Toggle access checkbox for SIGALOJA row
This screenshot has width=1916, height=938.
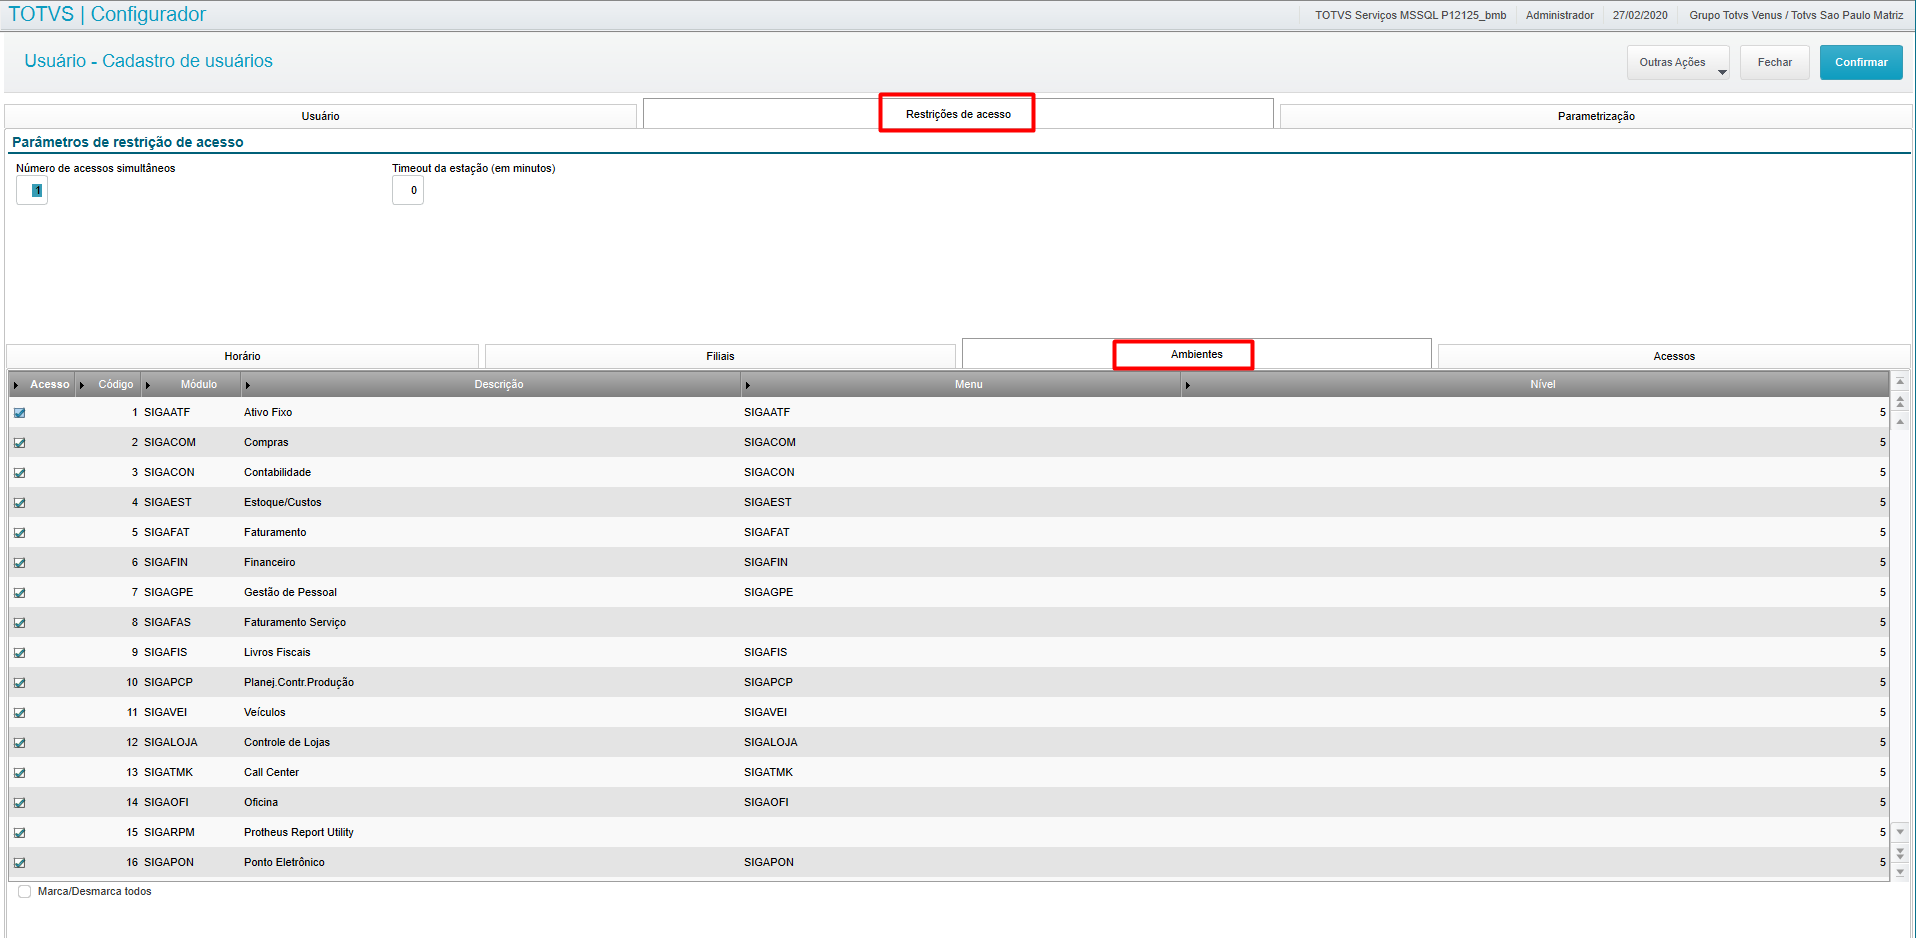(x=20, y=743)
